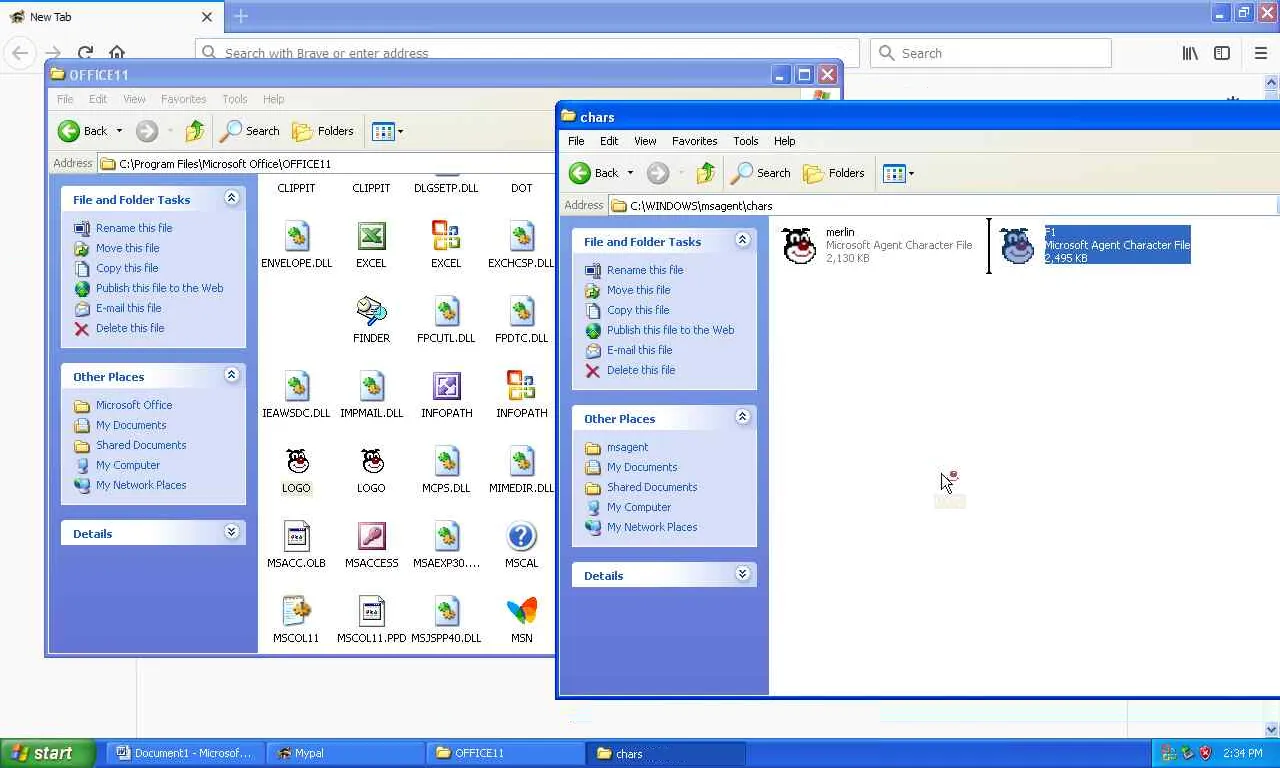Screen dimensions: 1280x768
Task: Select FPDTC.DLL file
Action: (x=521, y=320)
